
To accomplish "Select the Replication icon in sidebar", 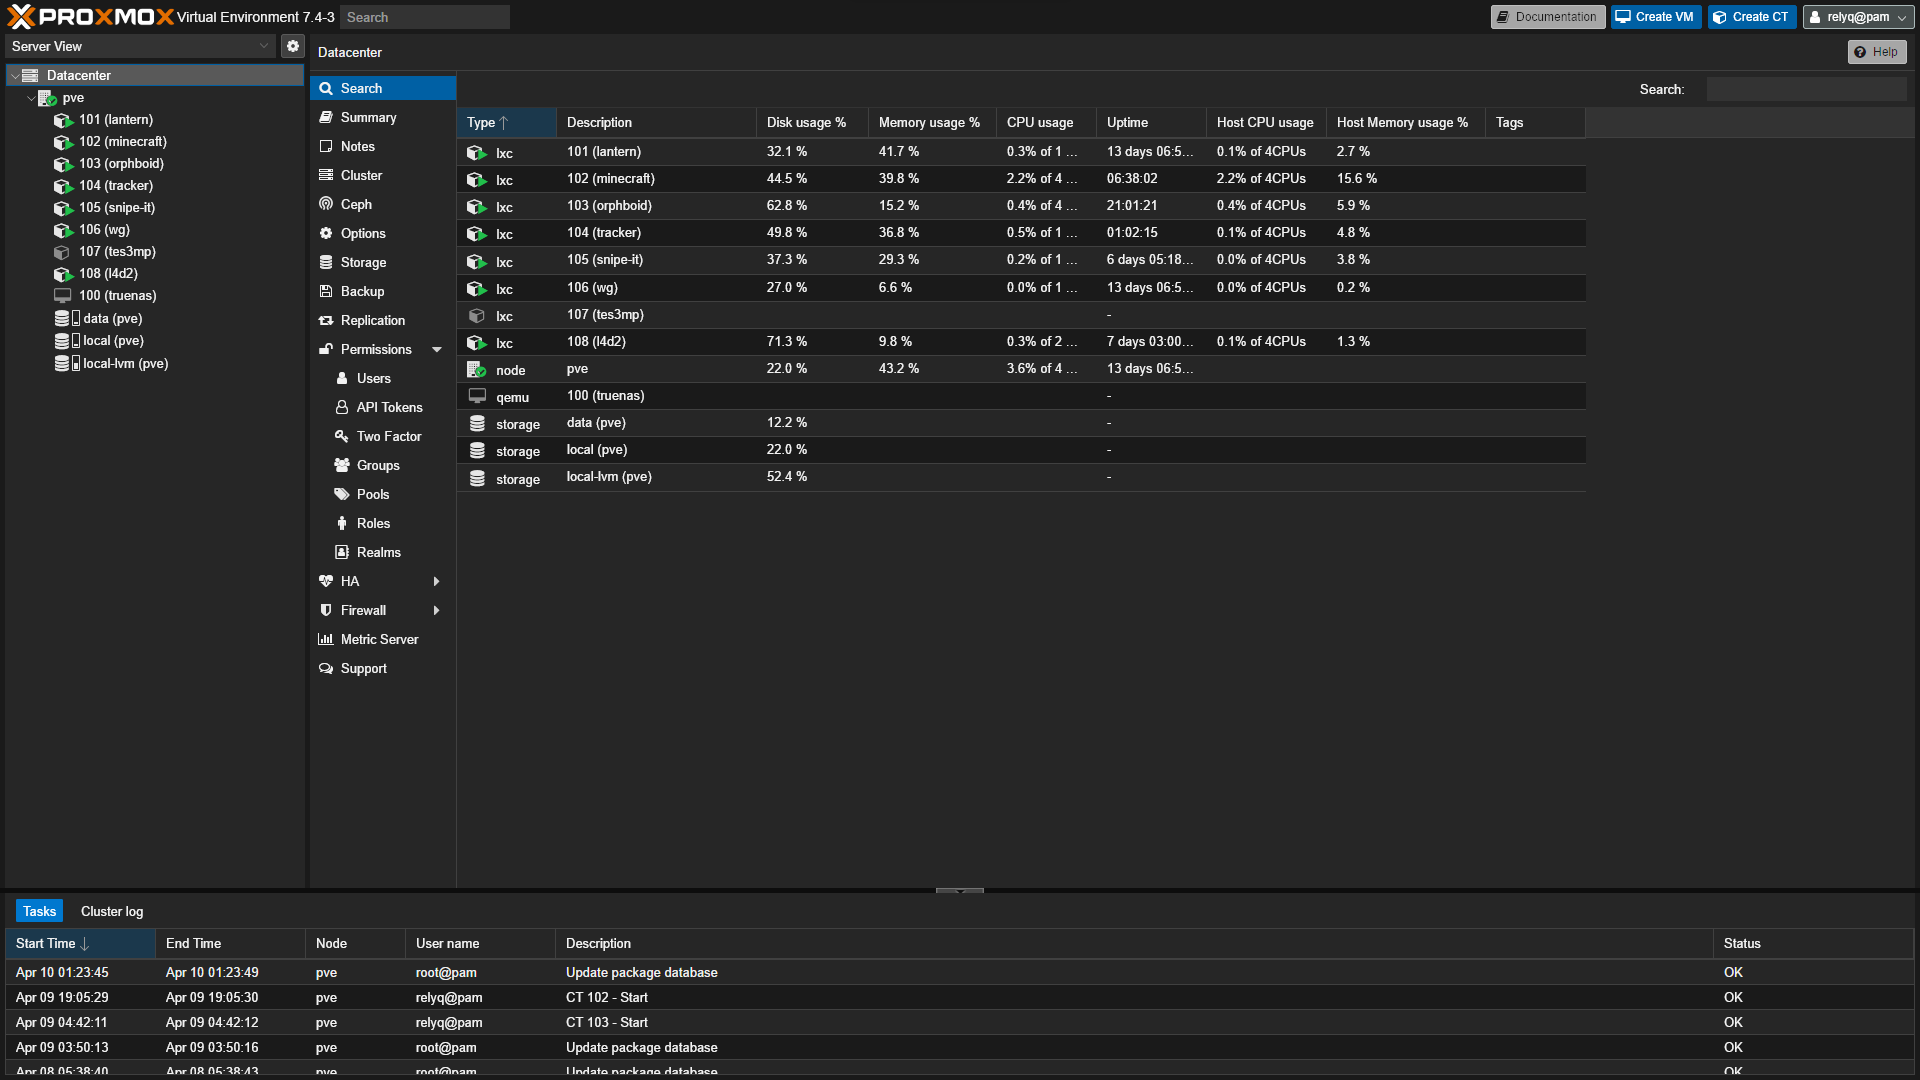I will pos(326,320).
